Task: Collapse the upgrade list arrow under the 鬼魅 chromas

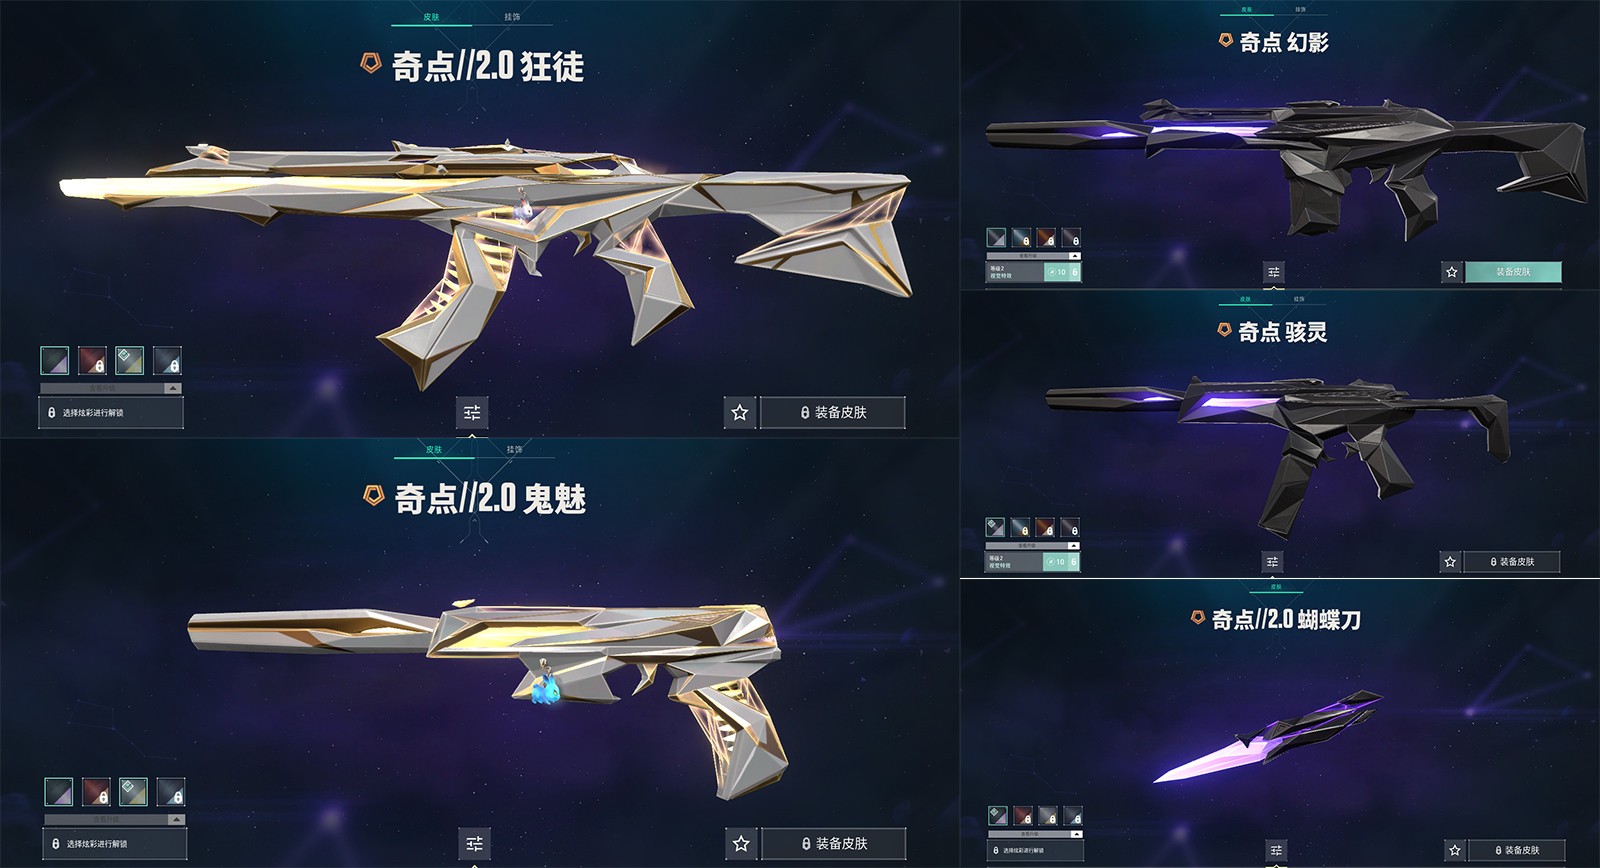Action: (x=177, y=820)
